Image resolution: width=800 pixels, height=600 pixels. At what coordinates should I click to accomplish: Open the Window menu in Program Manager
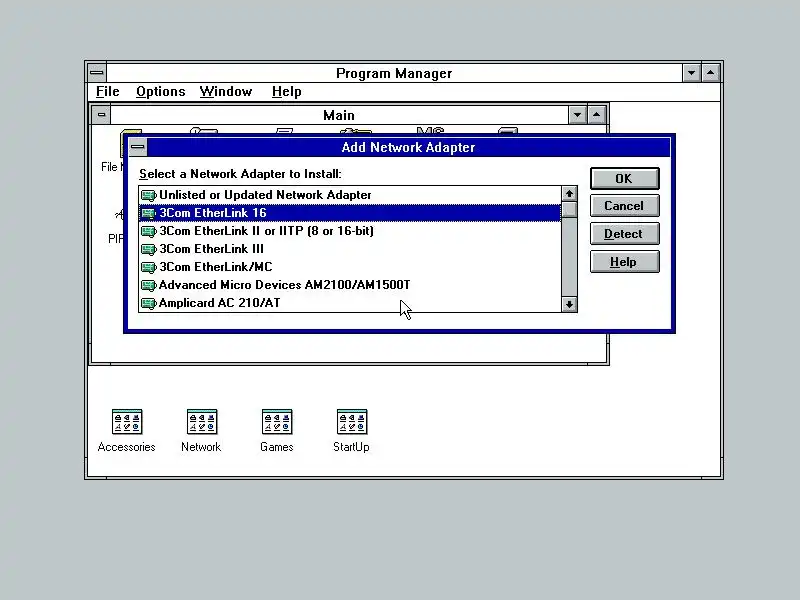[x=226, y=92]
